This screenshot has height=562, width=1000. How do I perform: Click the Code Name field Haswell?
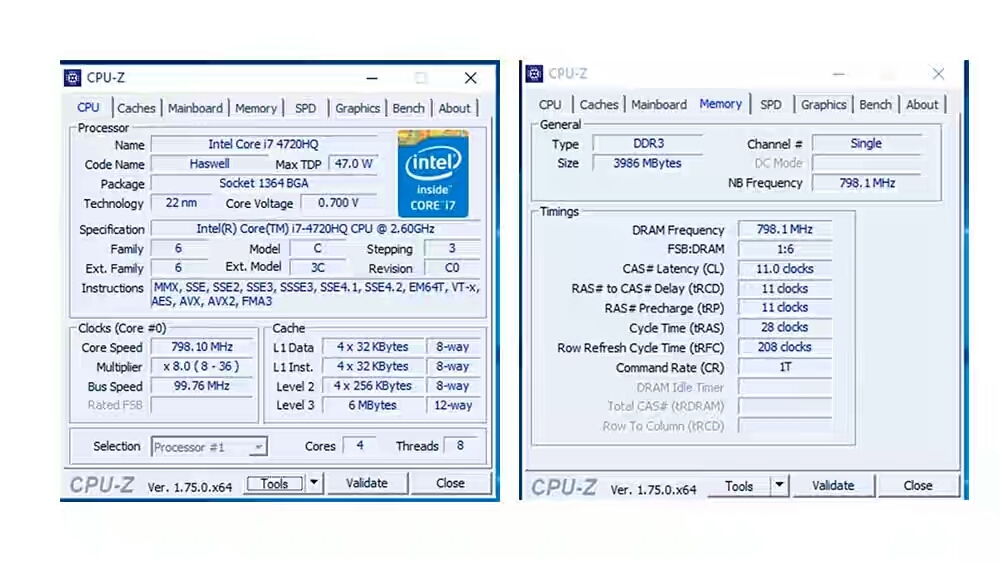209,164
